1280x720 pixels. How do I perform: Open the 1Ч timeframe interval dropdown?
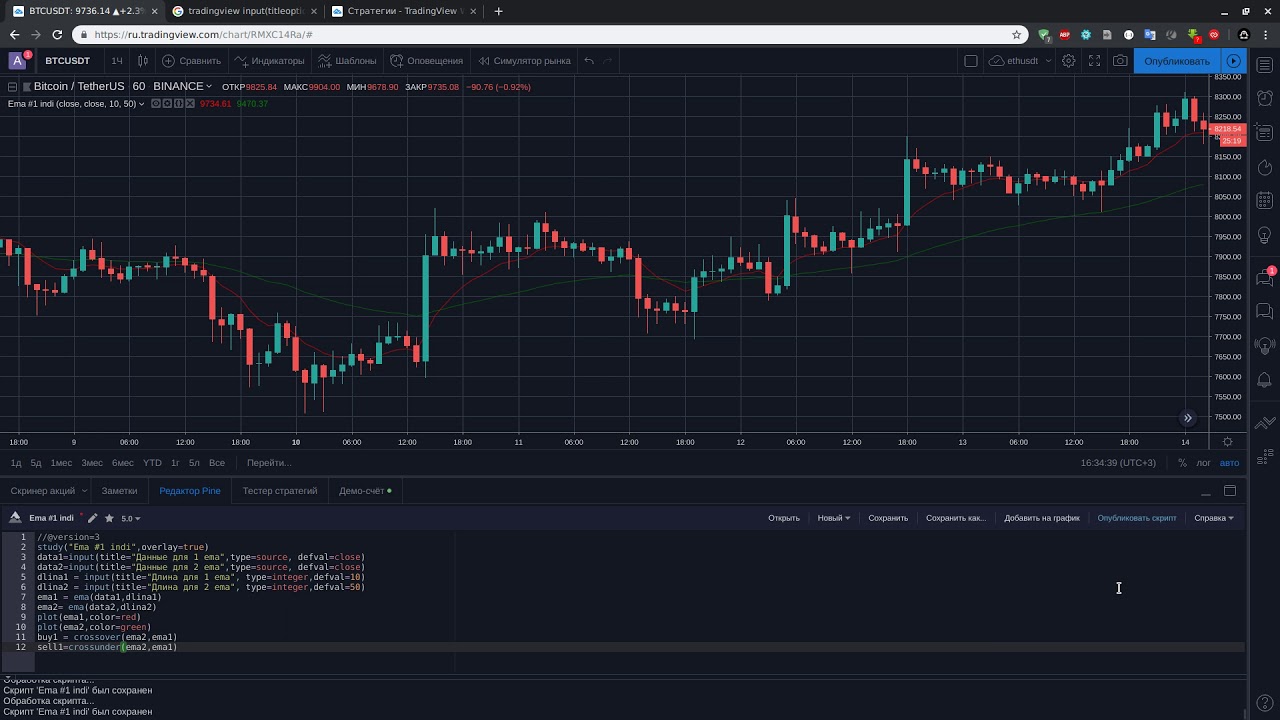click(x=117, y=61)
